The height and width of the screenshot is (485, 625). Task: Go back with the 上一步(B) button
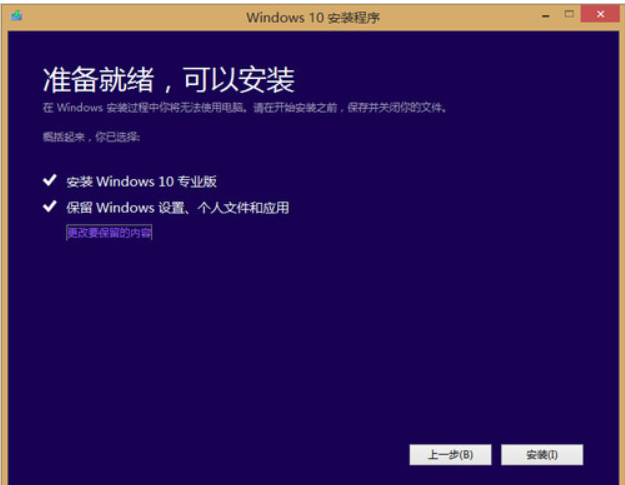click(x=450, y=455)
